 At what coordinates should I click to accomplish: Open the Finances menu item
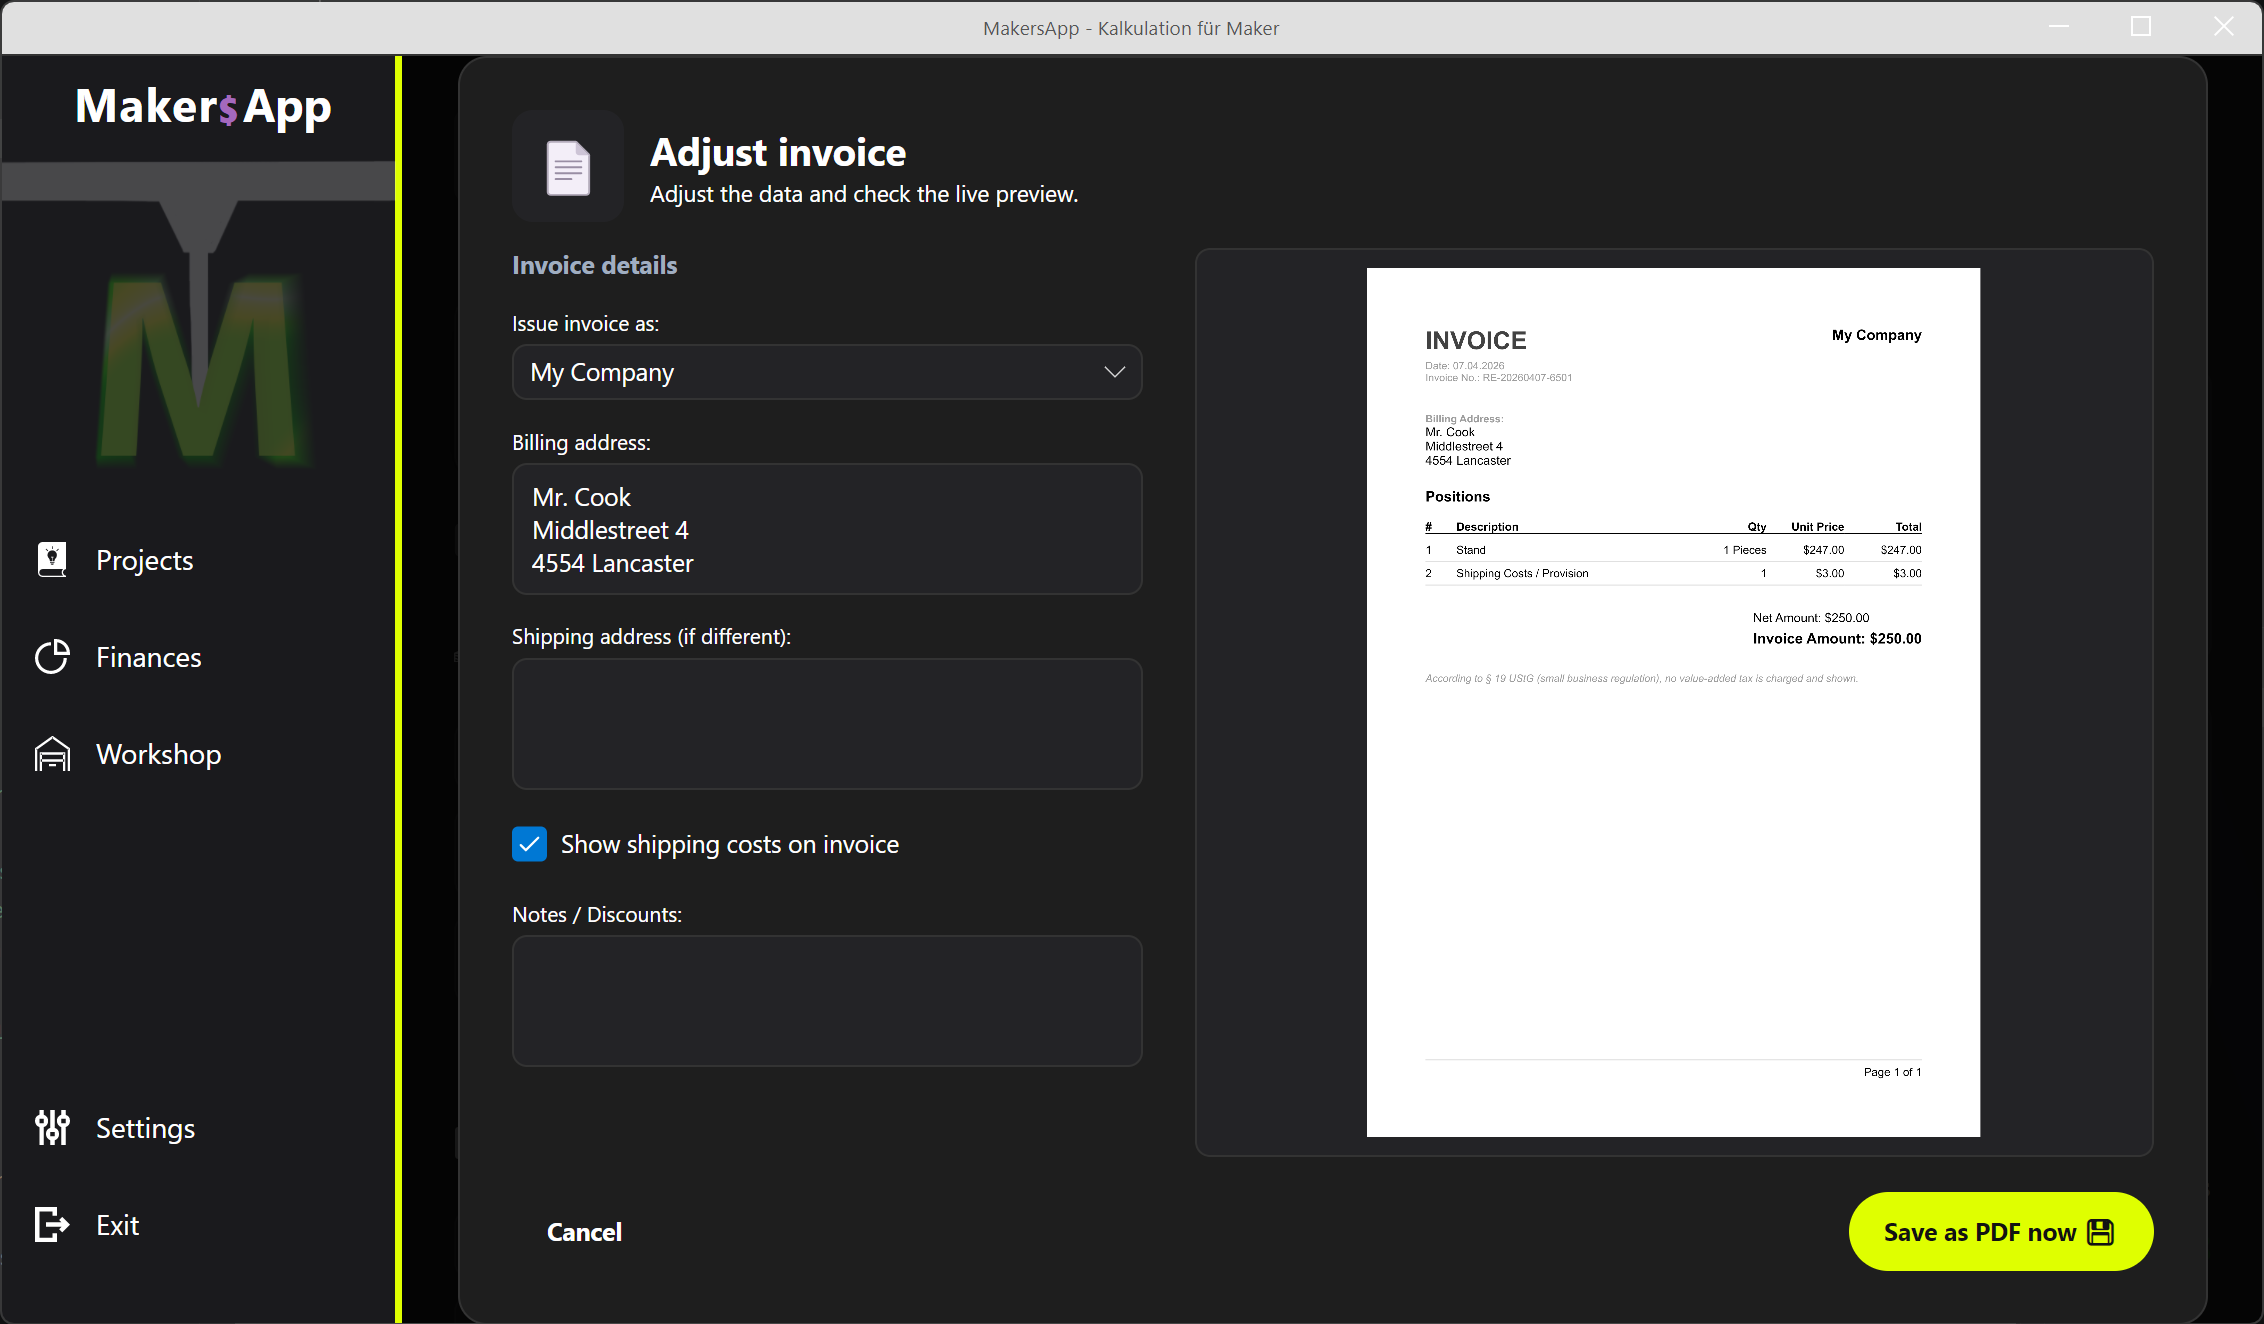(x=148, y=657)
